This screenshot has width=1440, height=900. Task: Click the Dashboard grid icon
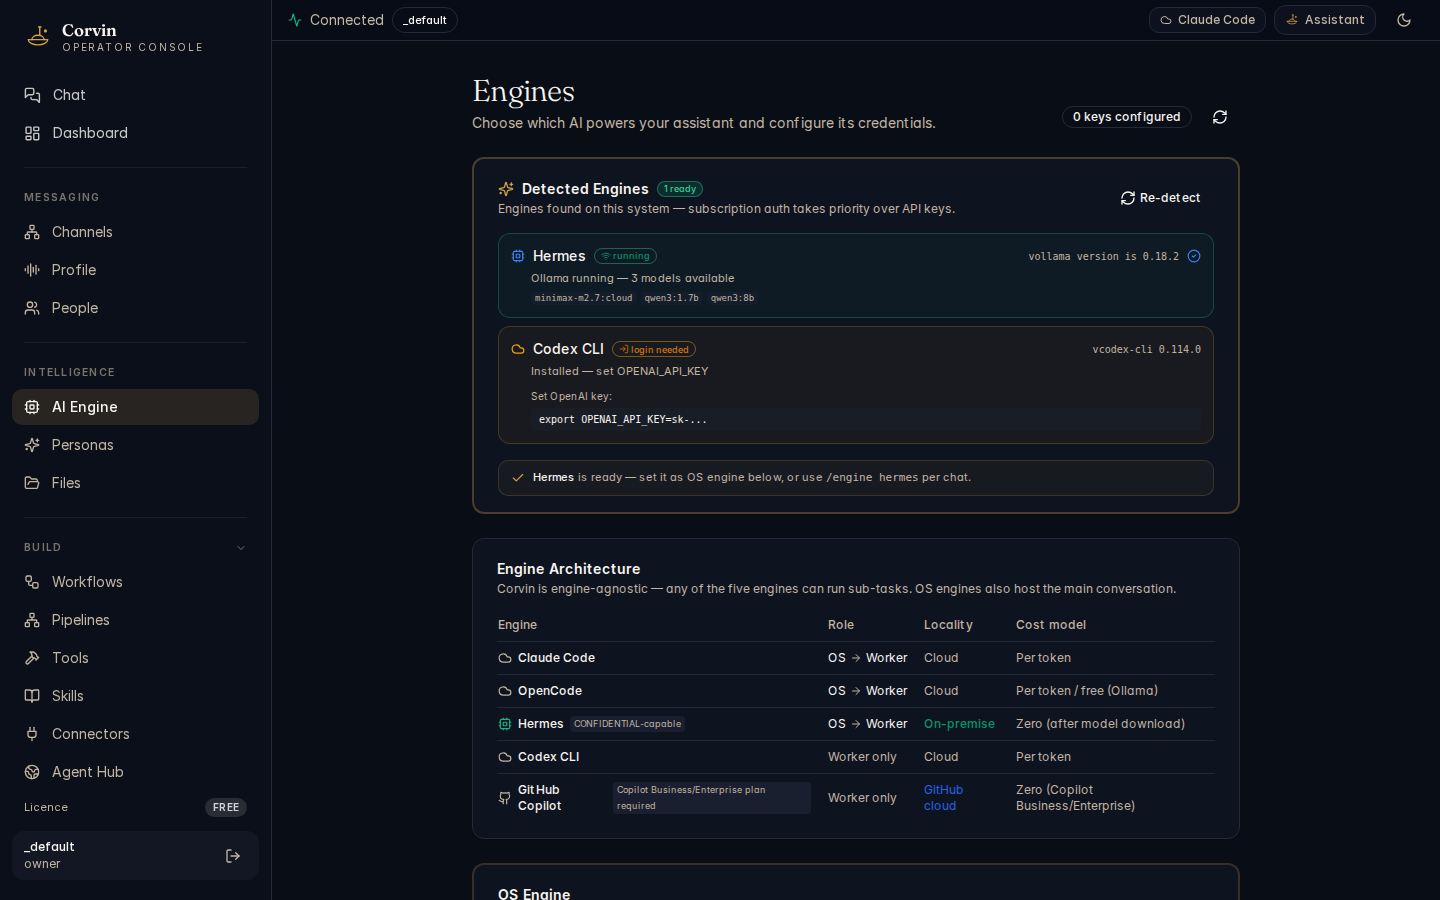pyautogui.click(x=32, y=133)
